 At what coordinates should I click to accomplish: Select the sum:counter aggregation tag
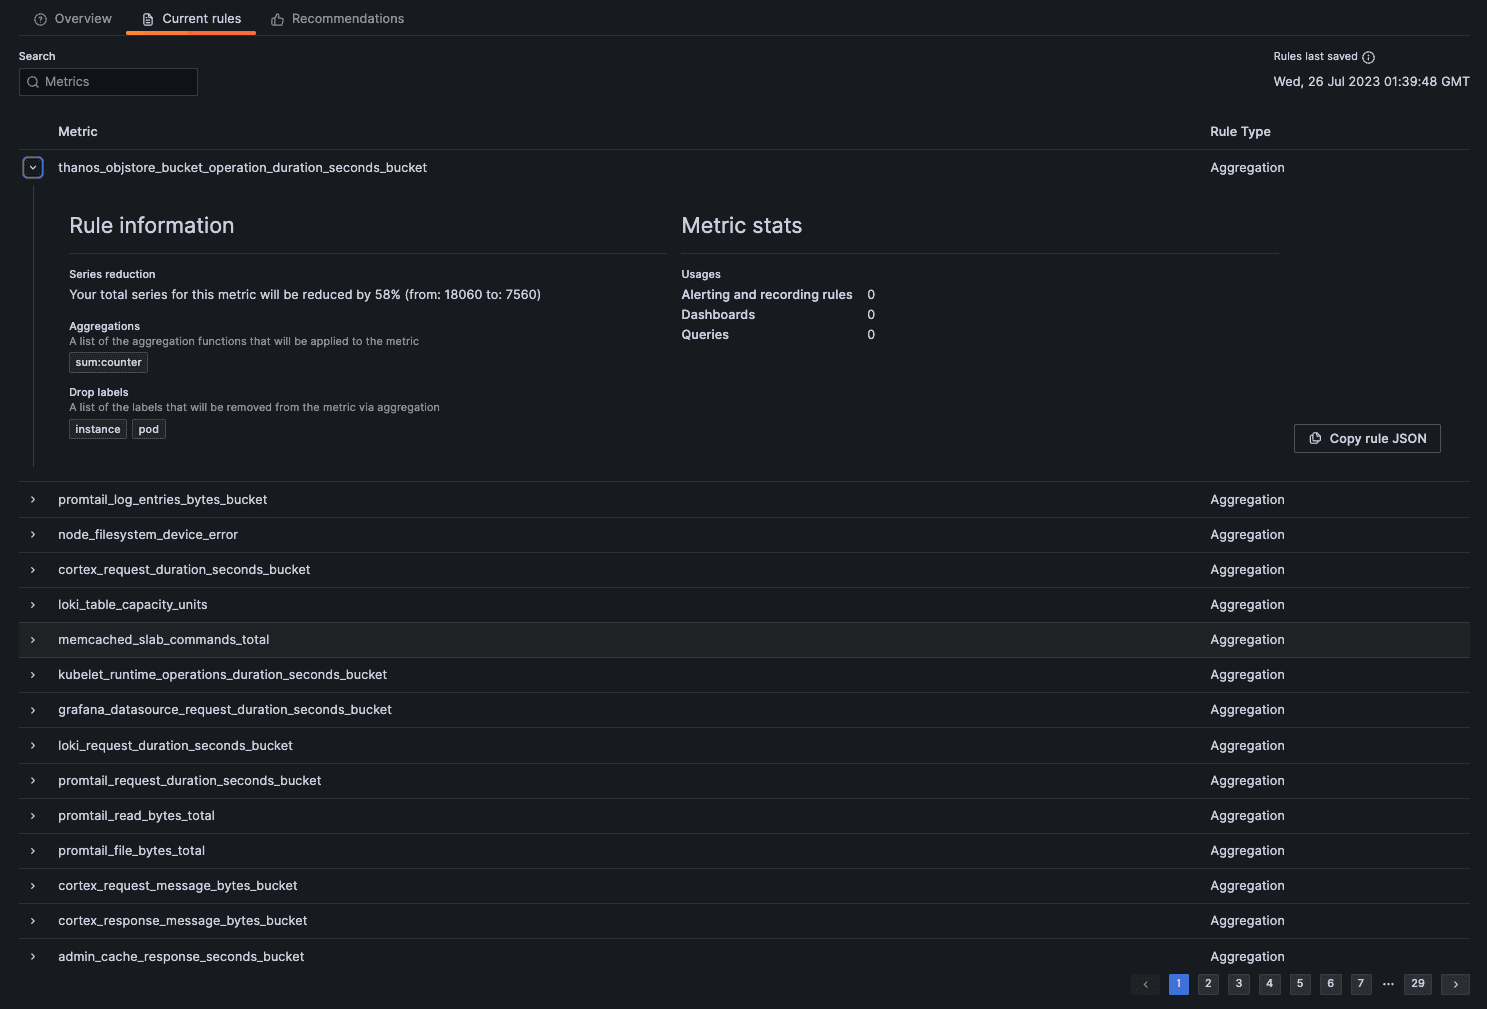(108, 362)
